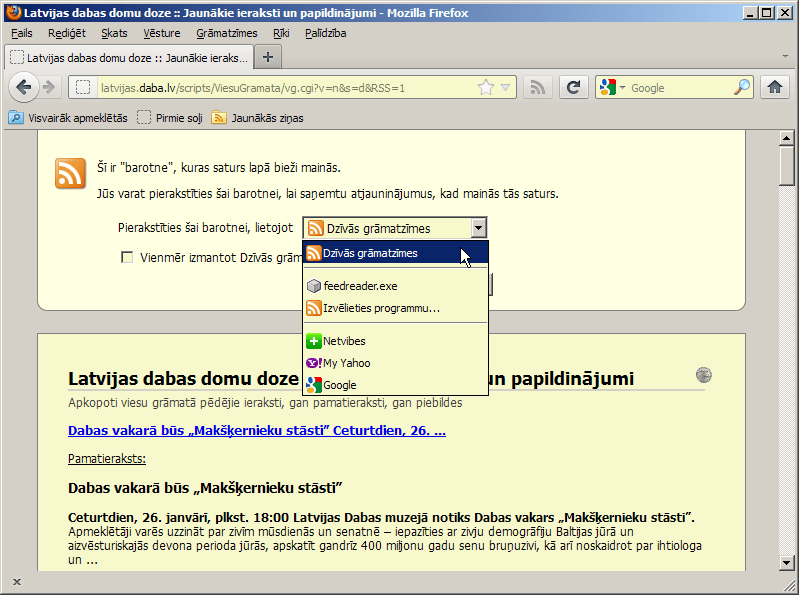Open the Rīki menu
Viewport: 799px width, 595px height.
pos(281,33)
